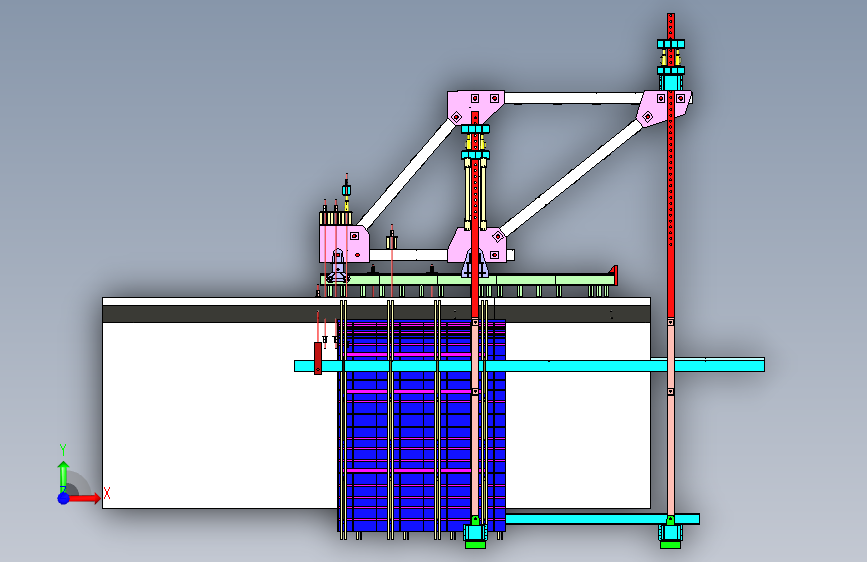Select the light green rail beam above the slab
Screen dimensions: 867x562
point(468,280)
